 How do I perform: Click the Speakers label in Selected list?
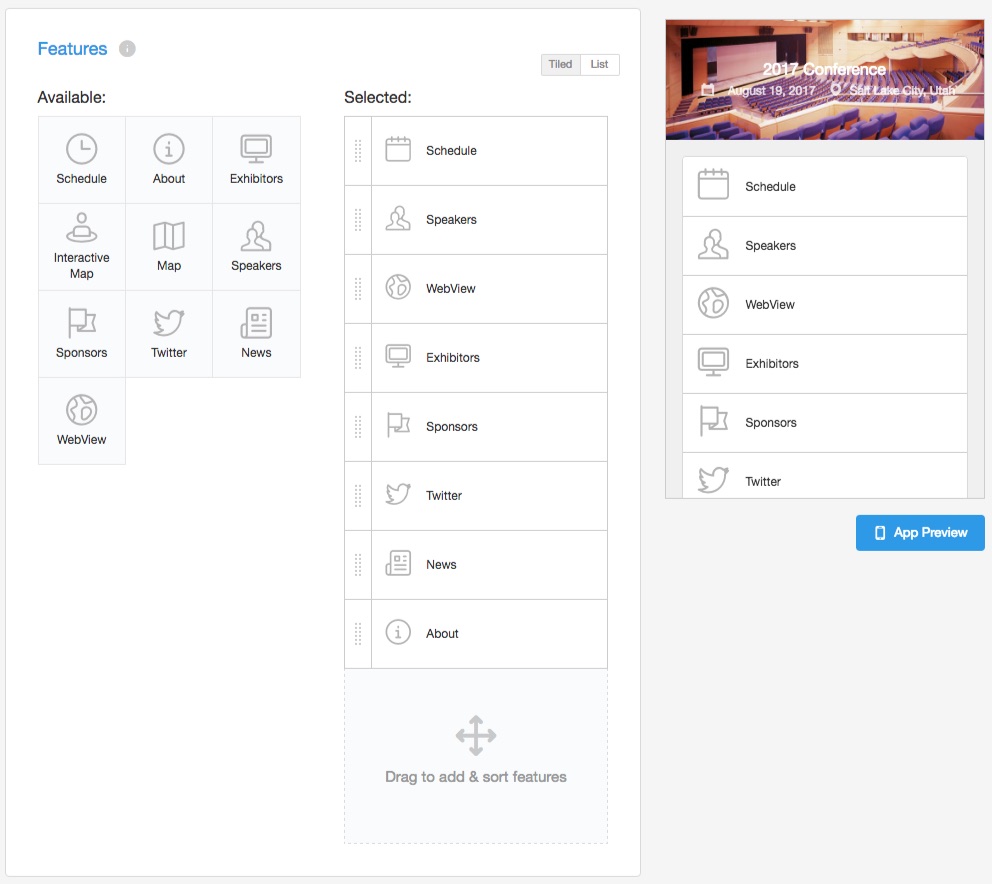[x=451, y=220]
